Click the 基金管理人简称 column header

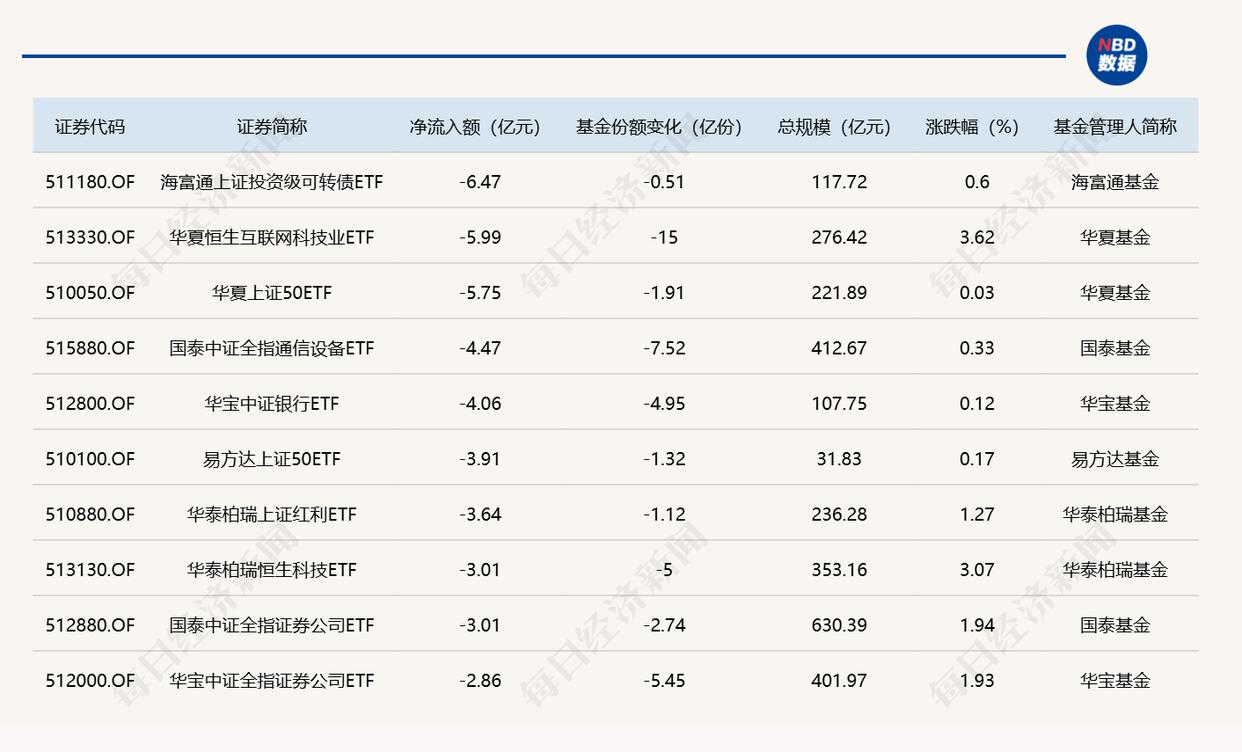(x=1115, y=127)
